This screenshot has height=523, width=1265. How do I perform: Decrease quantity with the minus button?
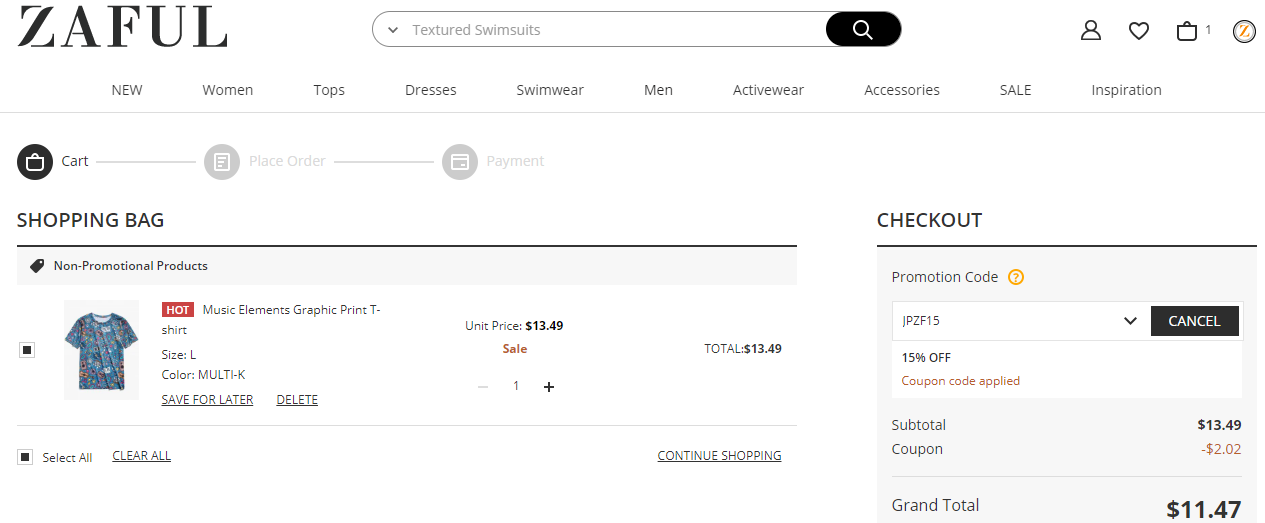pyautogui.click(x=483, y=387)
